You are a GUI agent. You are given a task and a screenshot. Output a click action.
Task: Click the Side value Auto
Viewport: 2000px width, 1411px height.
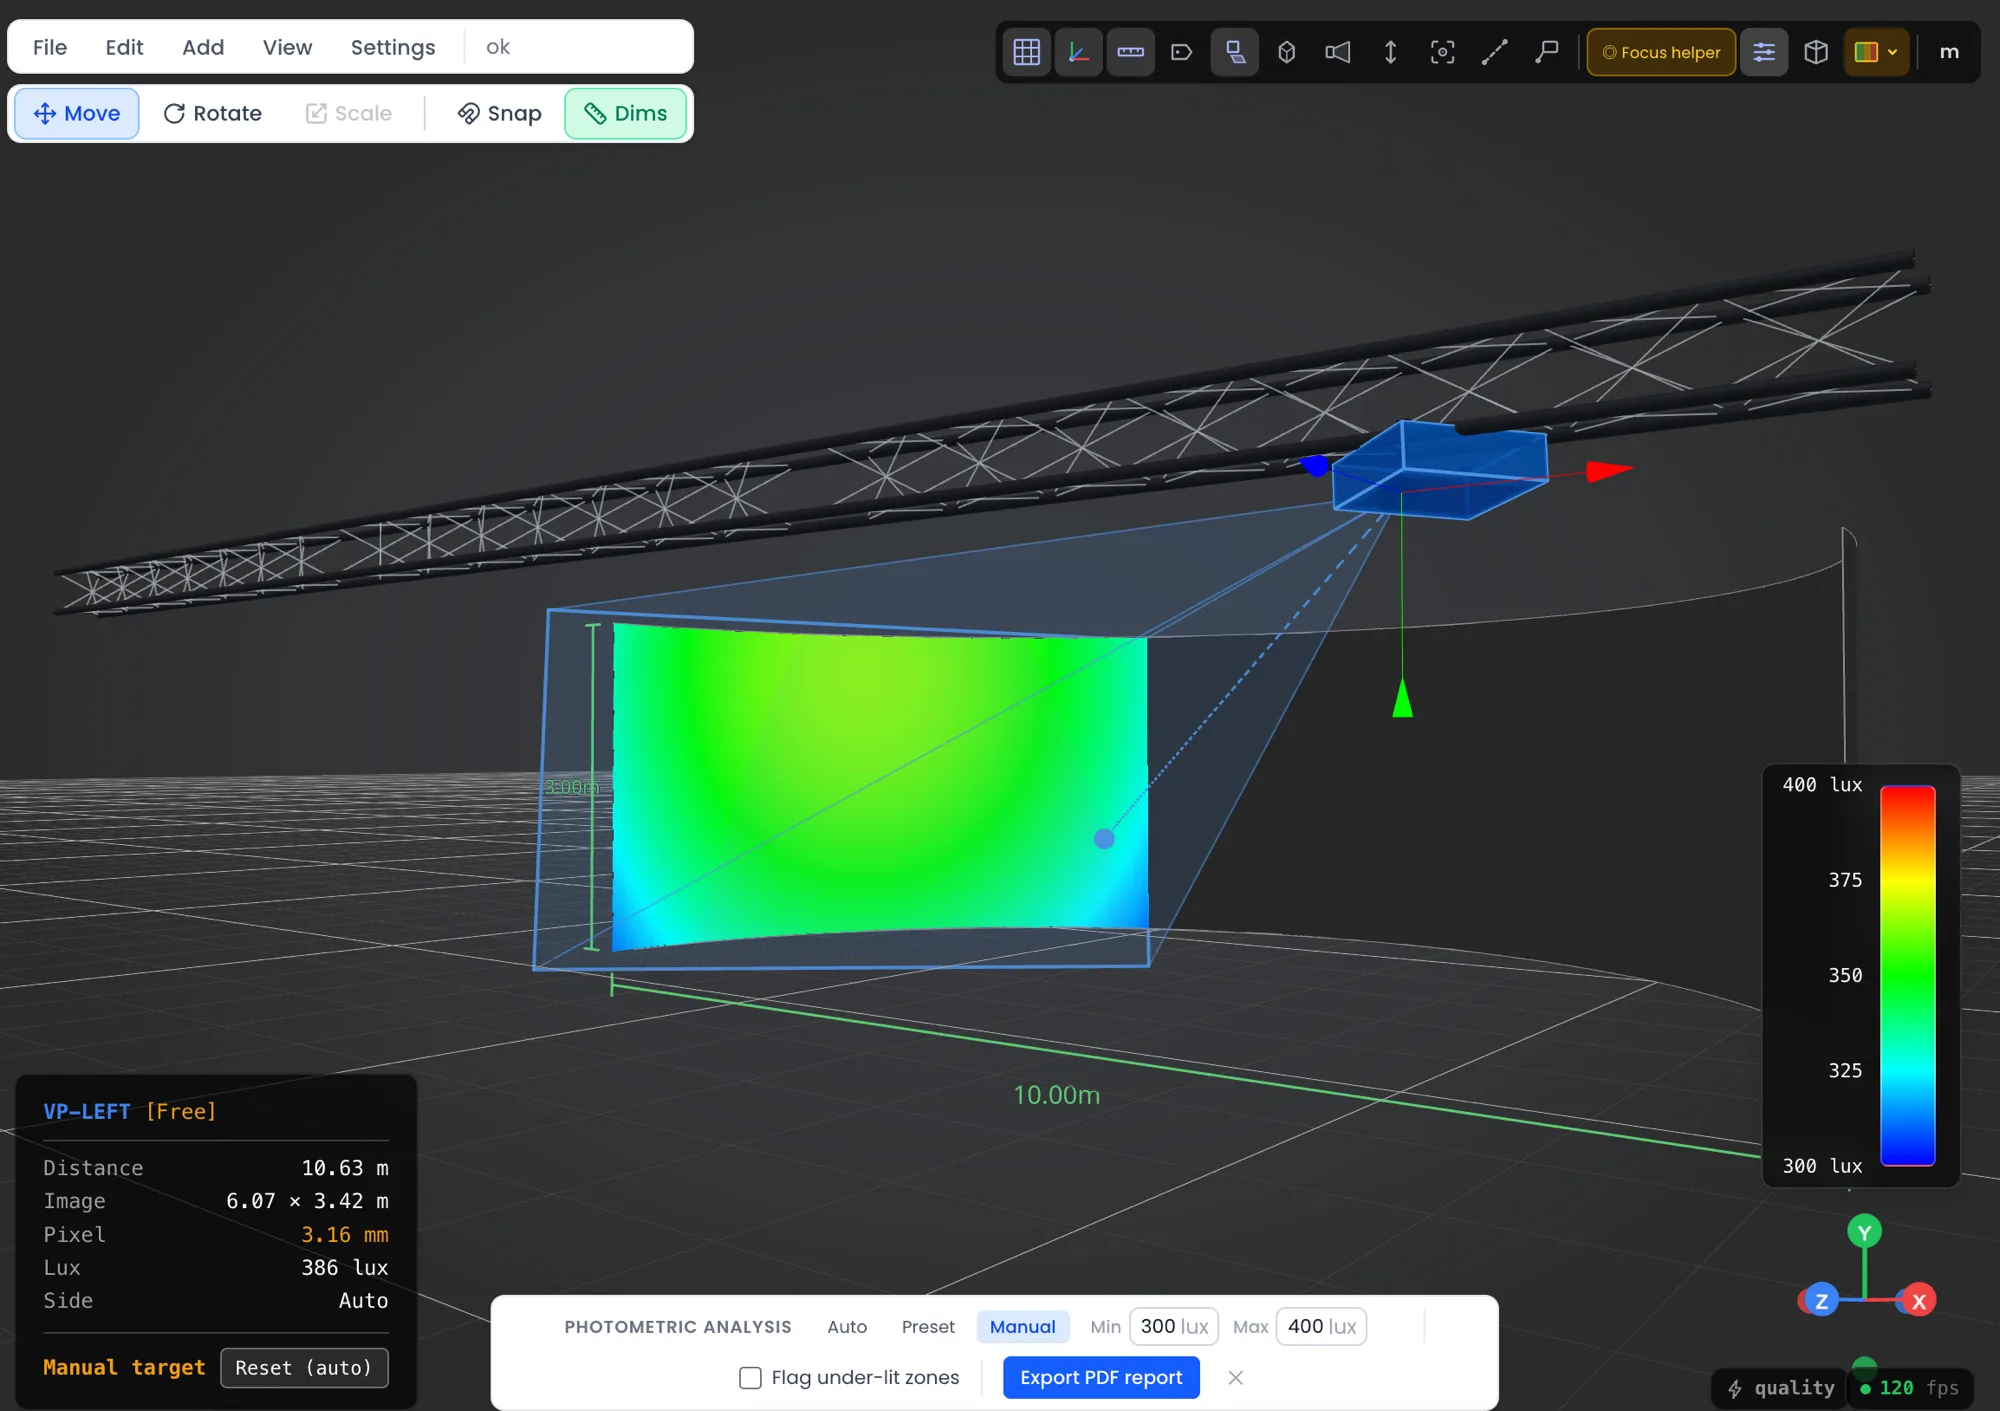pyautogui.click(x=363, y=1301)
